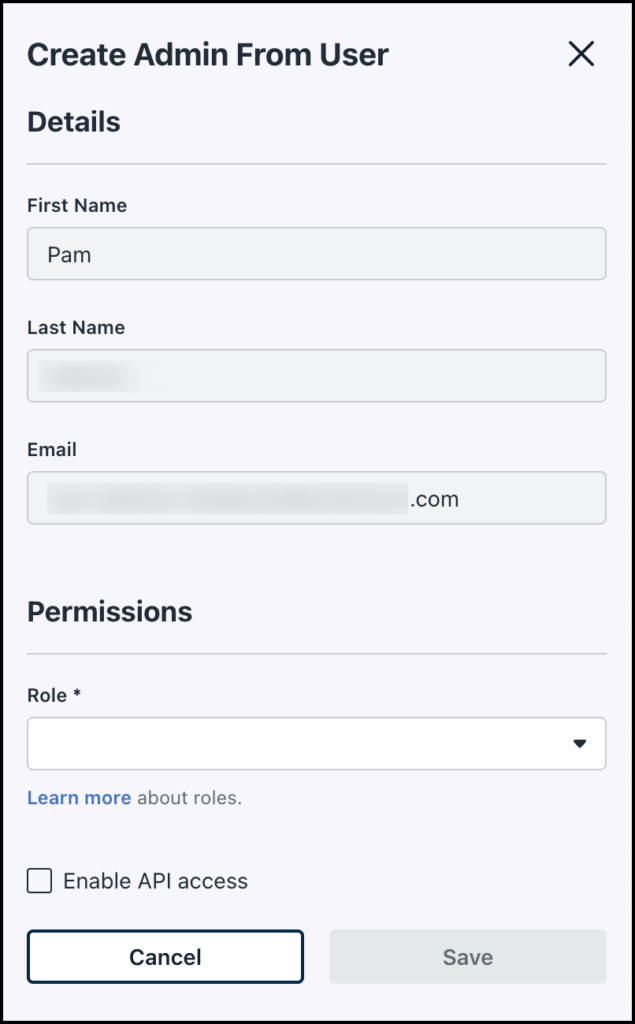Close the Create Admin From User dialog
635x1024 pixels.
tap(581, 55)
